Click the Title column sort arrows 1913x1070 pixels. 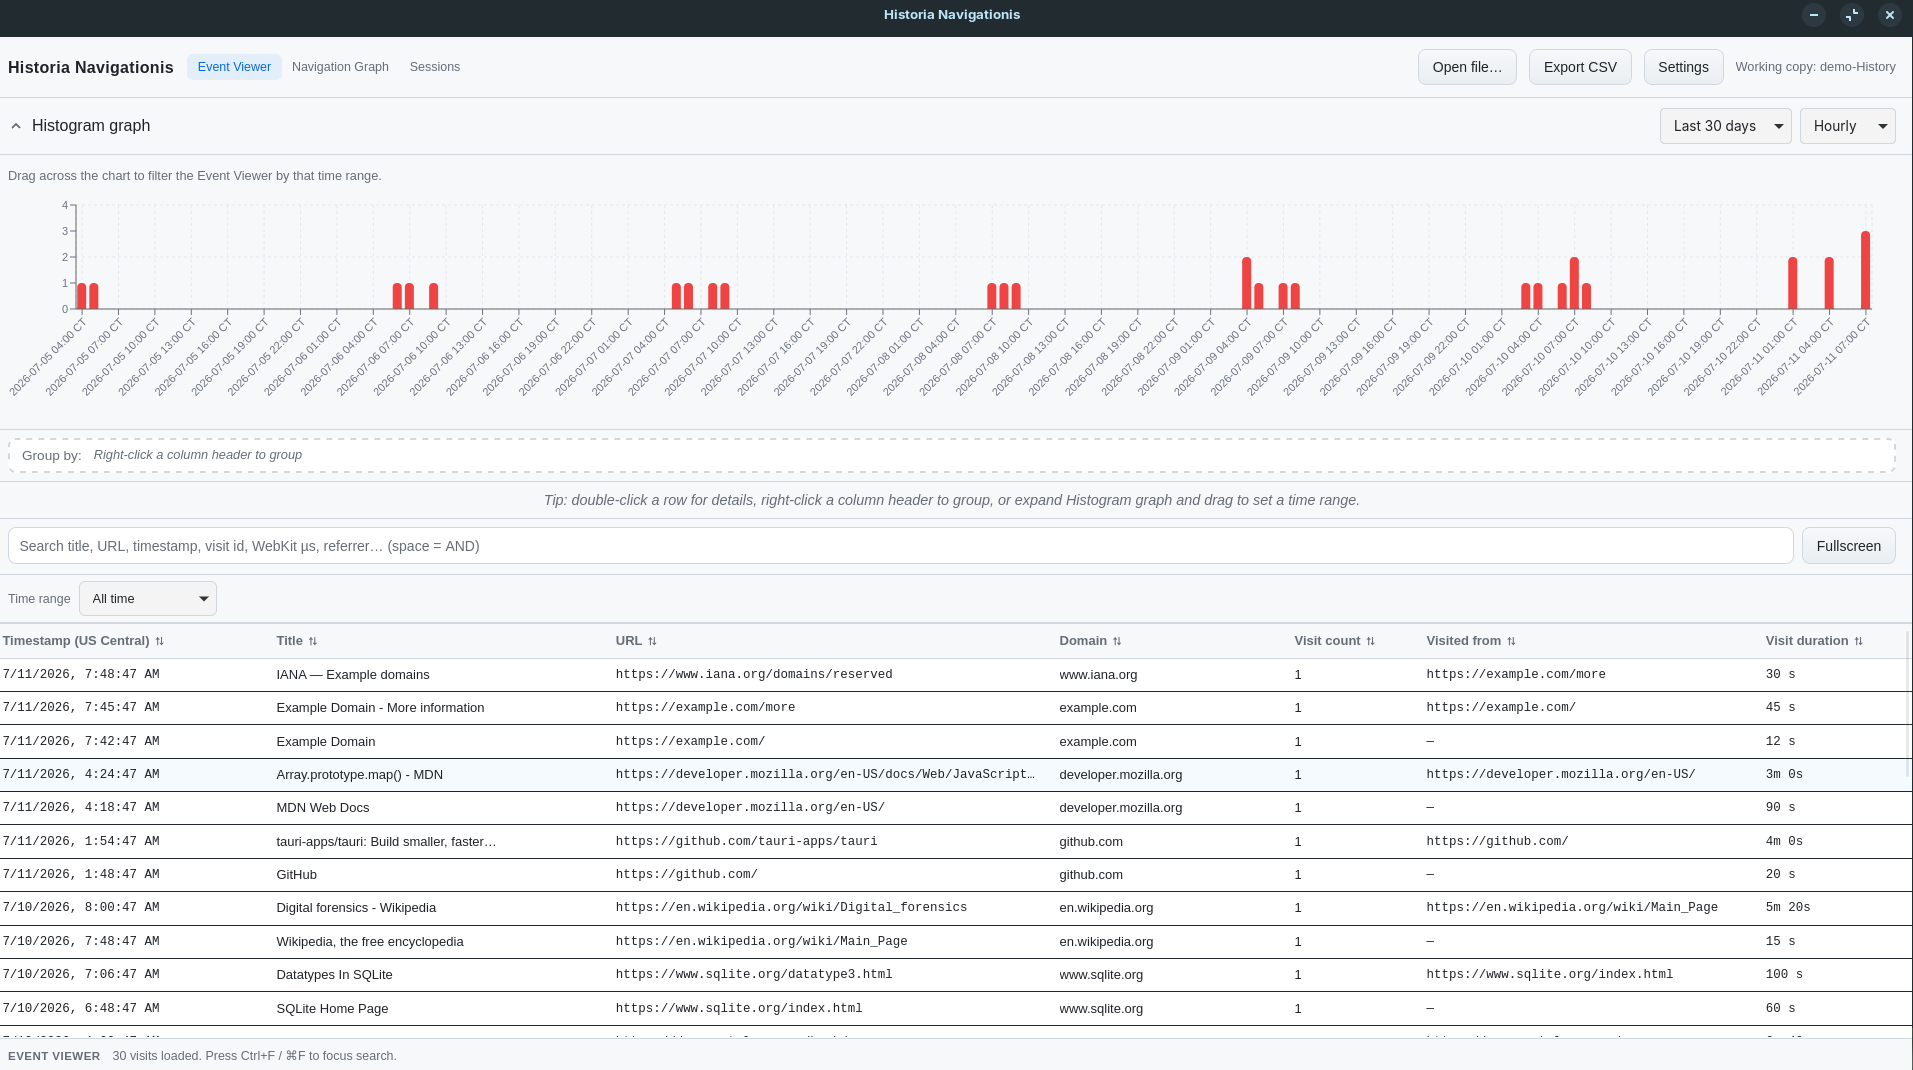tap(313, 641)
